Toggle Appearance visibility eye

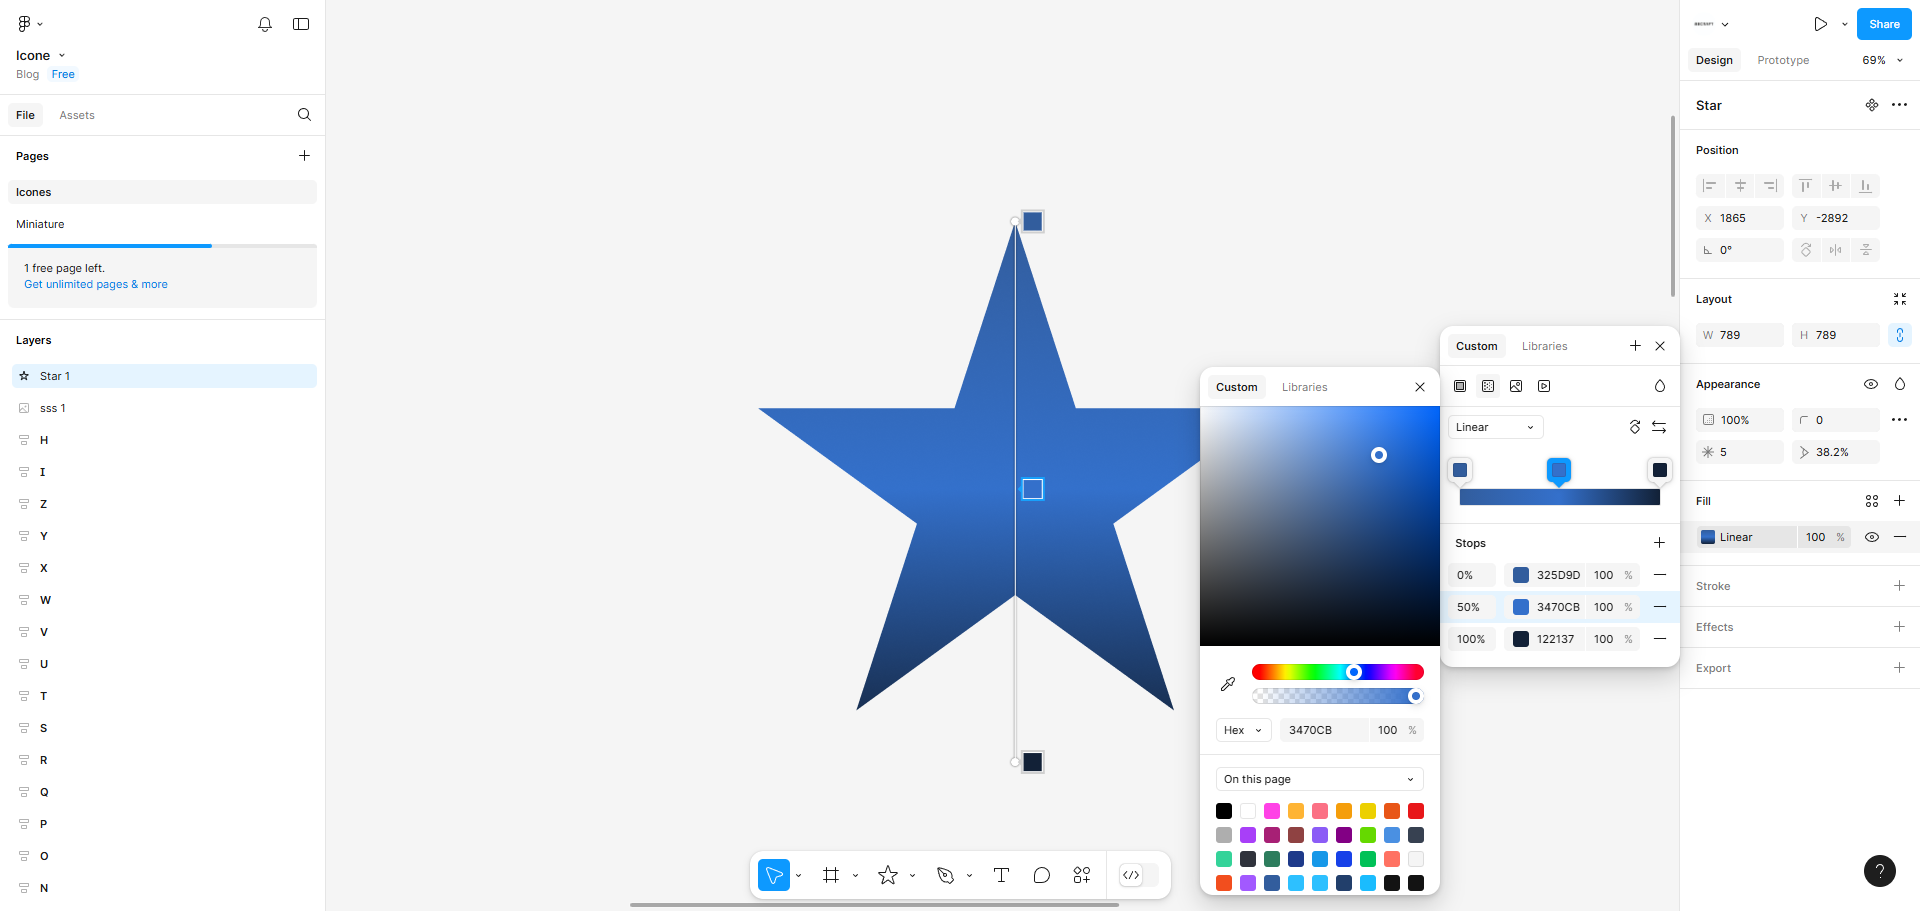pos(1871,384)
